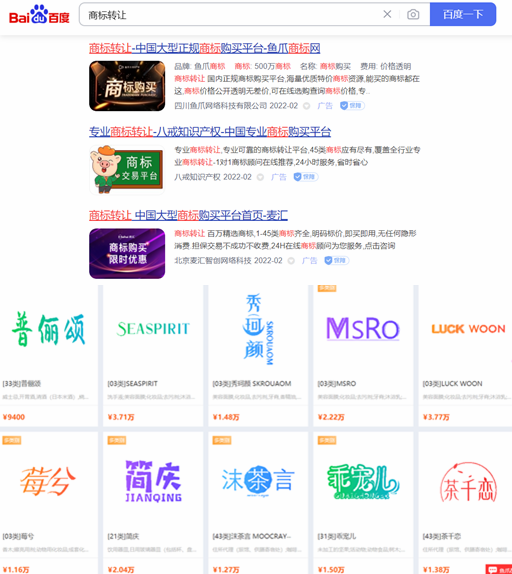Select the 沫茶言 trademark logo
Screen dimensions: 512x574
(x=258, y=481)
